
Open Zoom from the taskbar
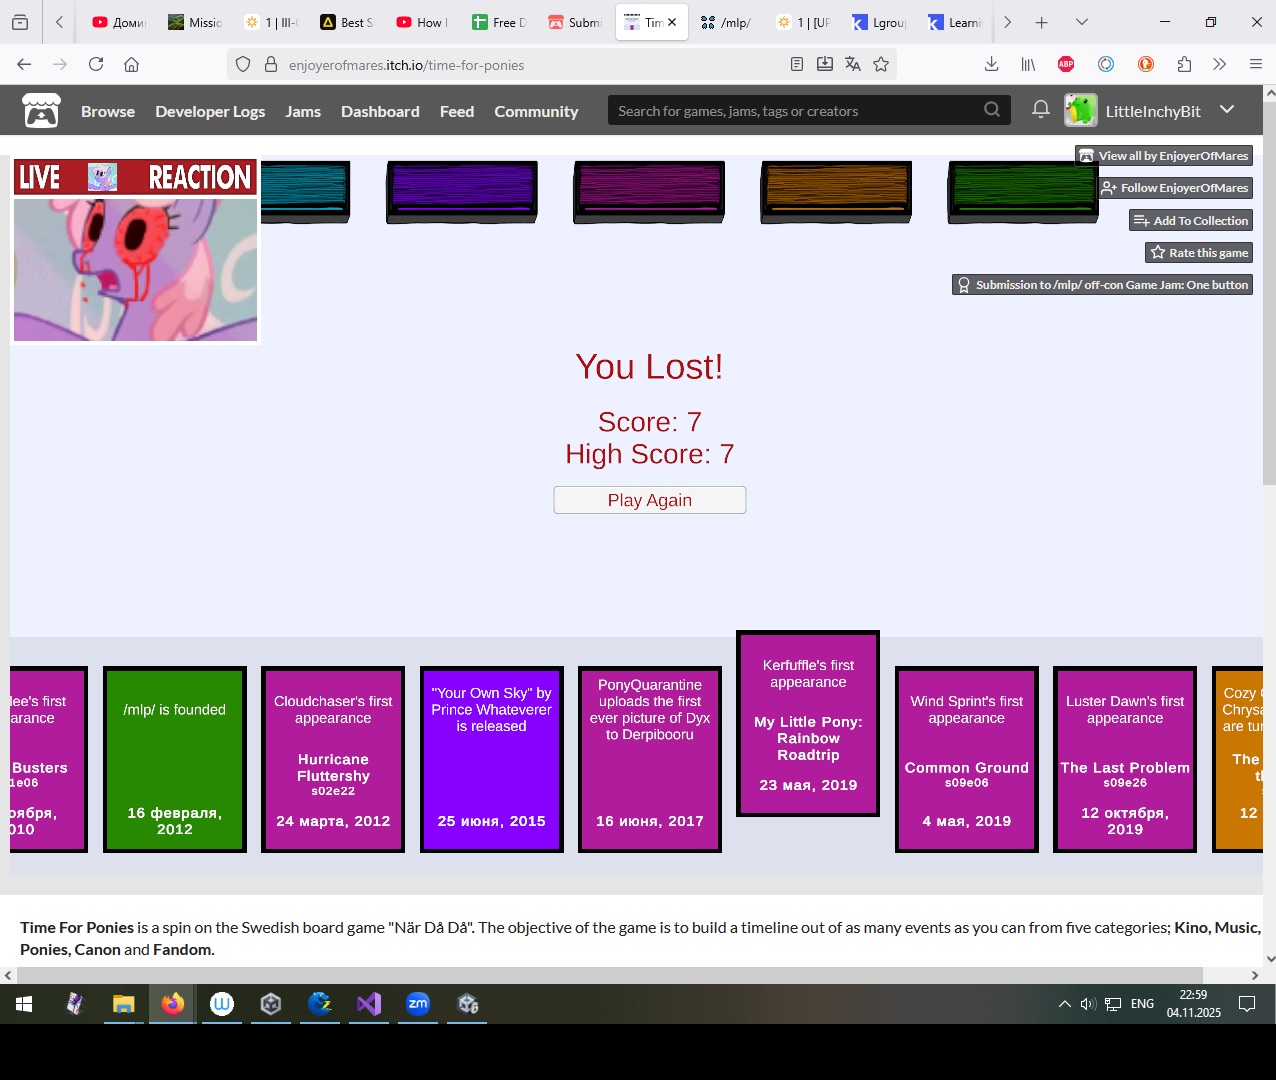pos(418,1004)
